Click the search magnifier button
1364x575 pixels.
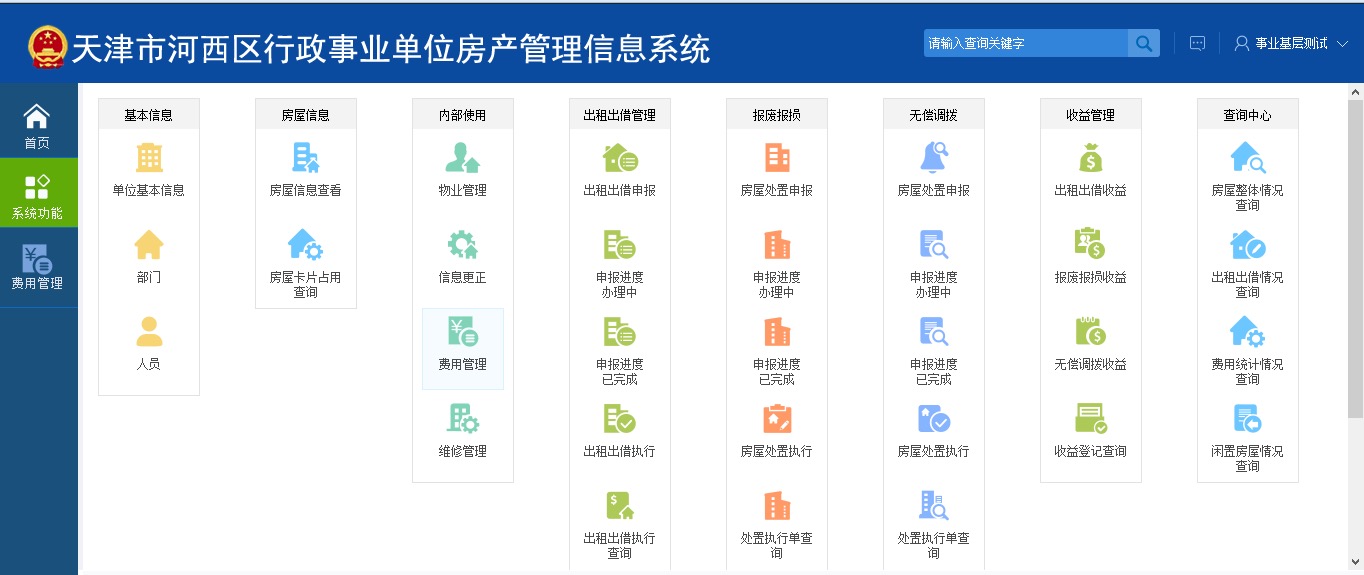[1143, 43]
